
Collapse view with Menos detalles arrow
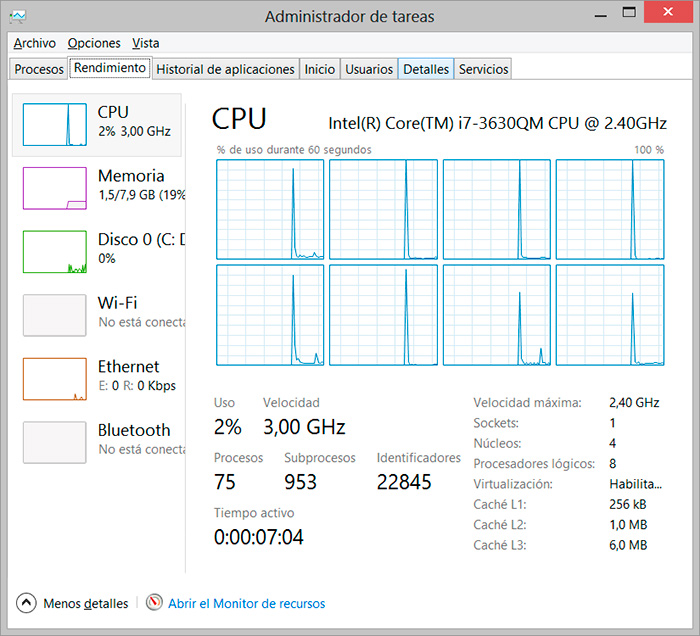(26, 603)
